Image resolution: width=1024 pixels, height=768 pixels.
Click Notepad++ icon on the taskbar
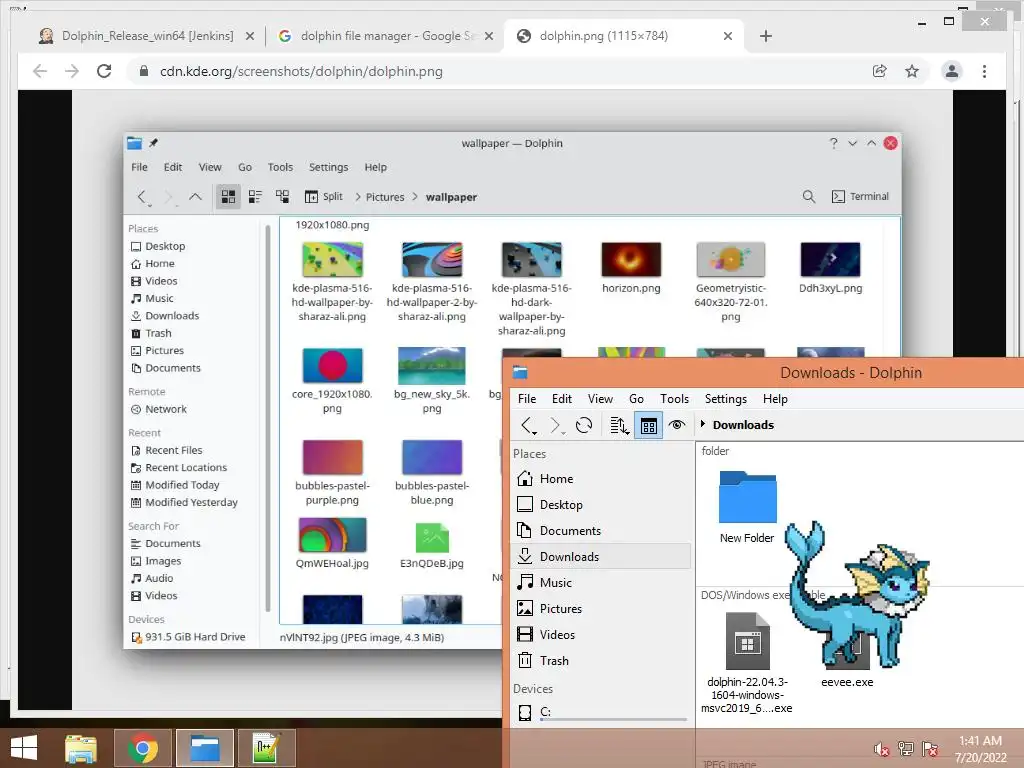pos(266,748)
